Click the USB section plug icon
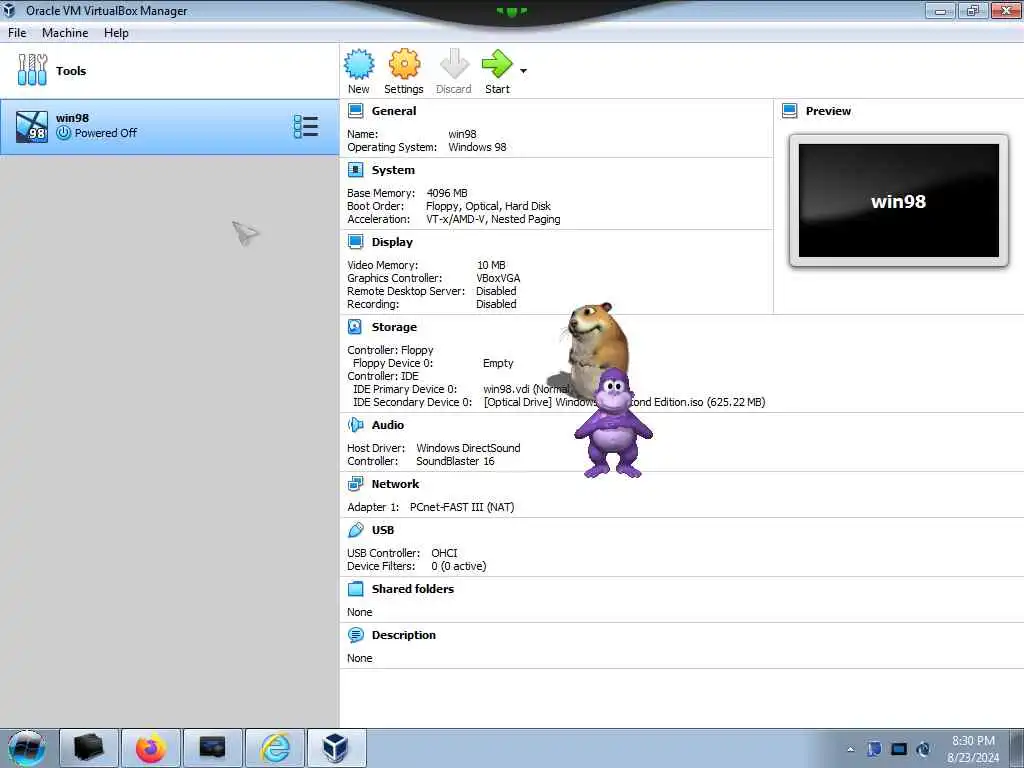Viewport: 1024px width, 768px height. [x=355, y=530]
